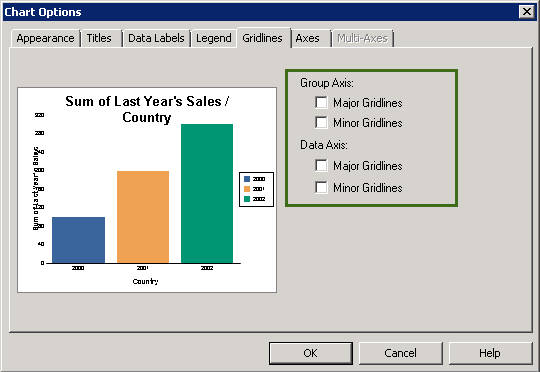Click the Cancel button

tap(401, 353)
